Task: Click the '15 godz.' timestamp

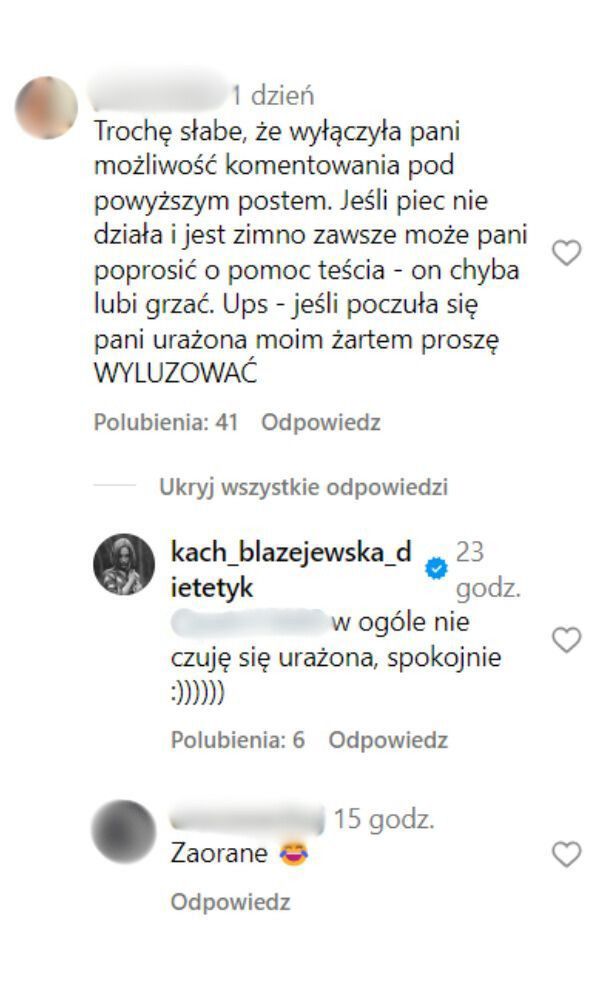Action: (384, 820)
